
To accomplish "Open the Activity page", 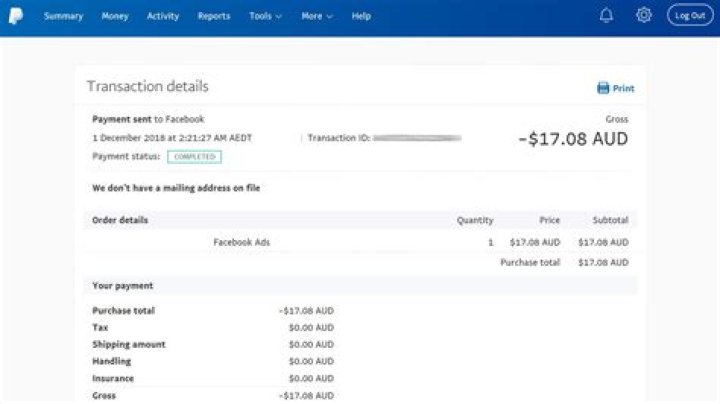I will (163, 16).
